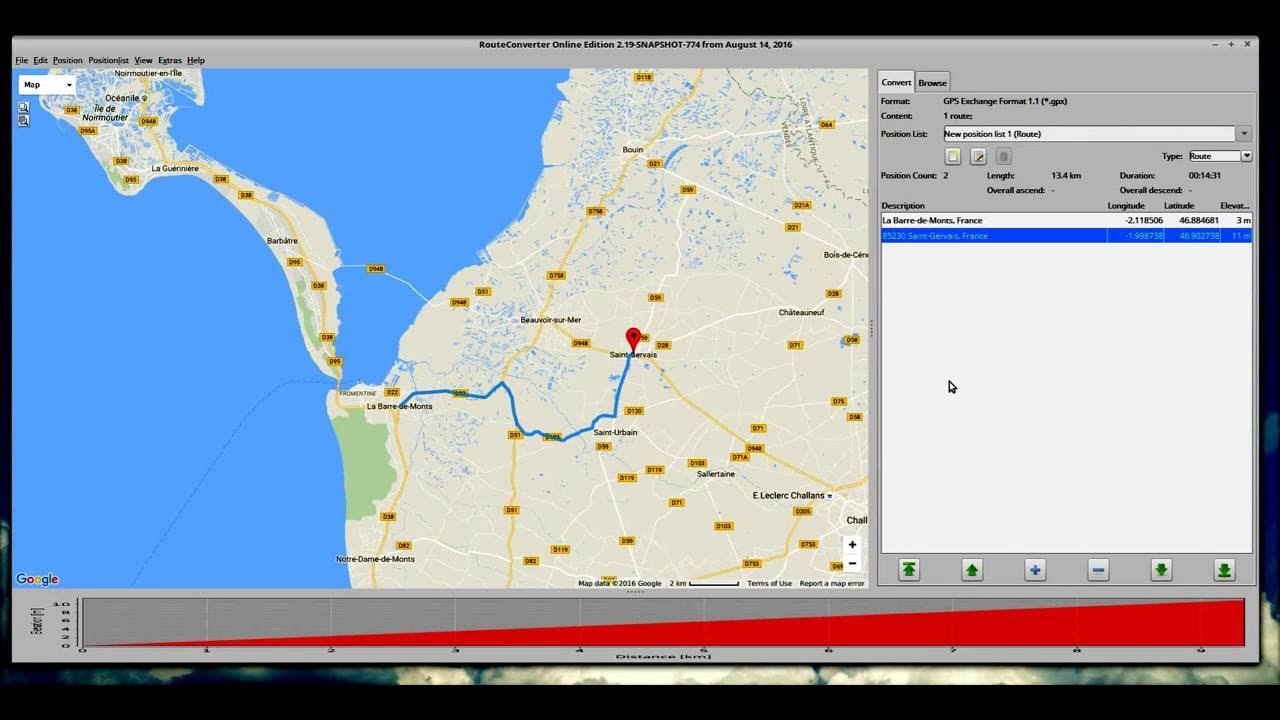
Task: Click the Sallertaine map label
Action: pyautogui.click(x=716, y=474)
